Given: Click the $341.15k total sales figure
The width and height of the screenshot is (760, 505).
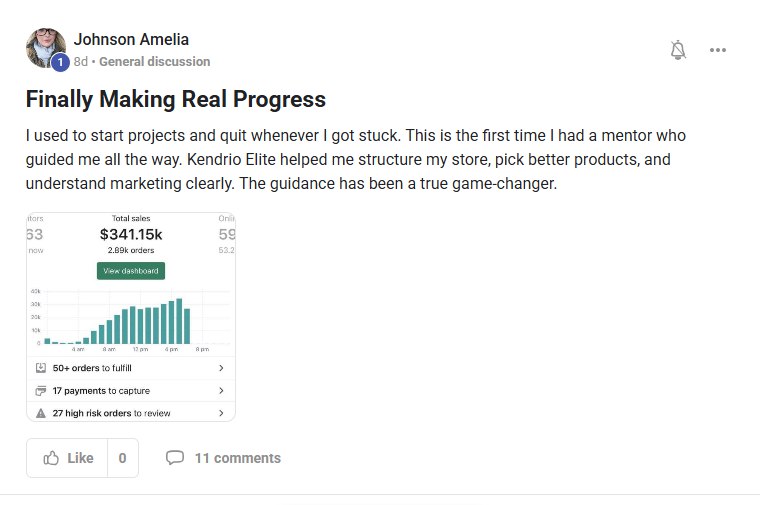Looking at the screenshot, I should [x=132, y=234].
